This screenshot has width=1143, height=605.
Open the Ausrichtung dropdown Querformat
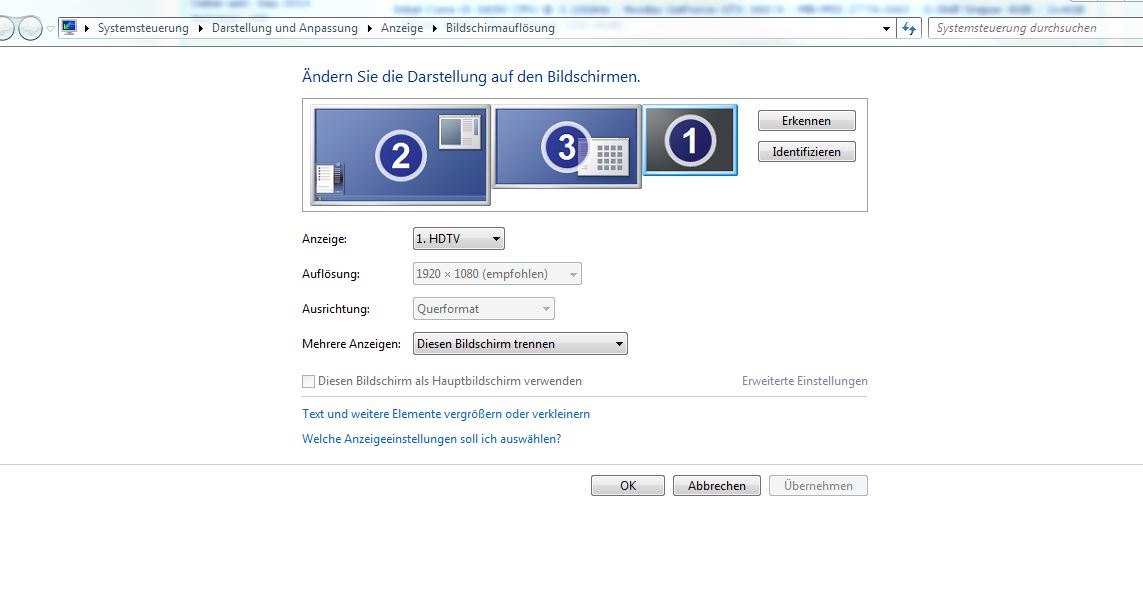click(483, 308)
